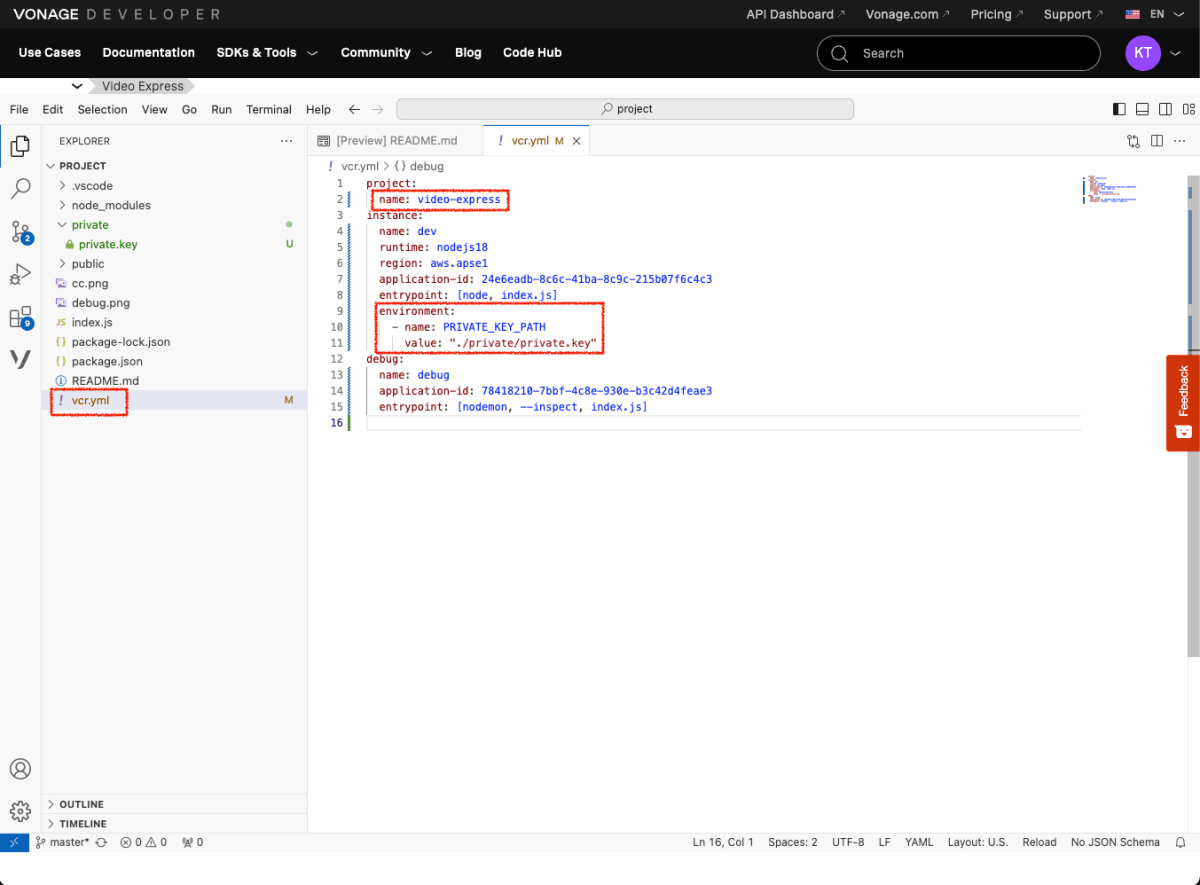Open the API Dashboard link
Viewport: 1200px width, 885px height.
click(795, 15)
